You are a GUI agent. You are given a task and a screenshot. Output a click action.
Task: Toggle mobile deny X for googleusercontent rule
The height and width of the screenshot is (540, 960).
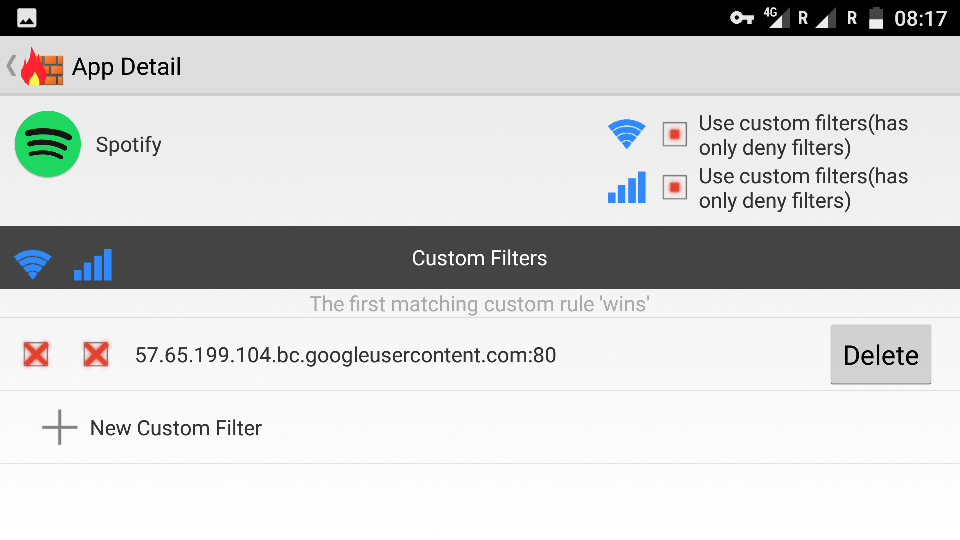click(96, 354)
